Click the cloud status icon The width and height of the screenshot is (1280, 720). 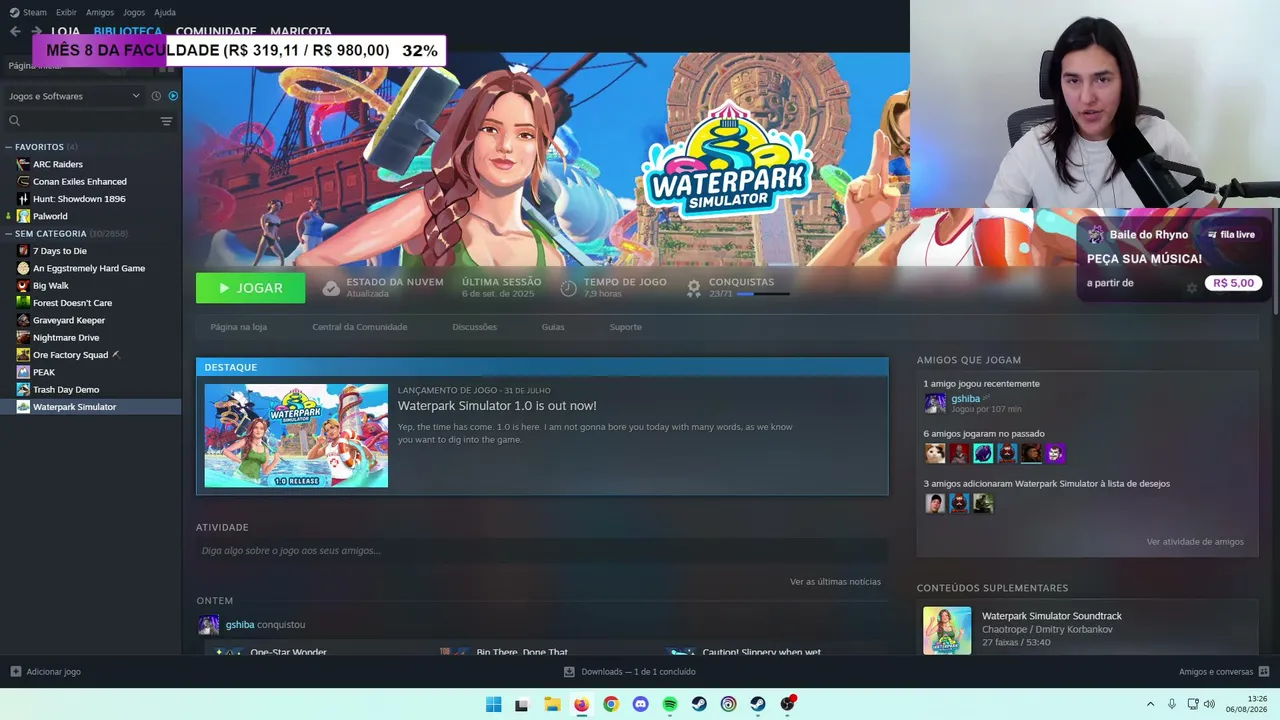coord(331,288)
